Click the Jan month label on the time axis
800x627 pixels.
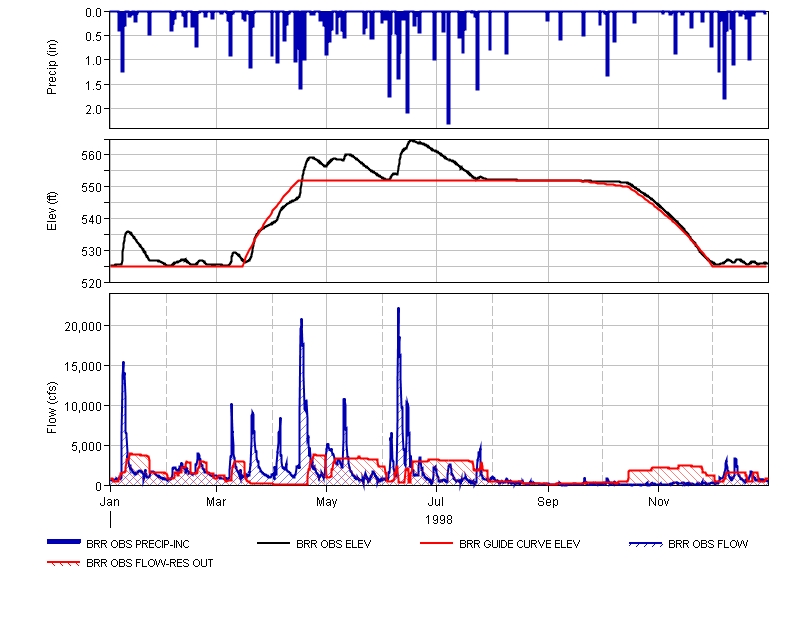click(110, 502)
